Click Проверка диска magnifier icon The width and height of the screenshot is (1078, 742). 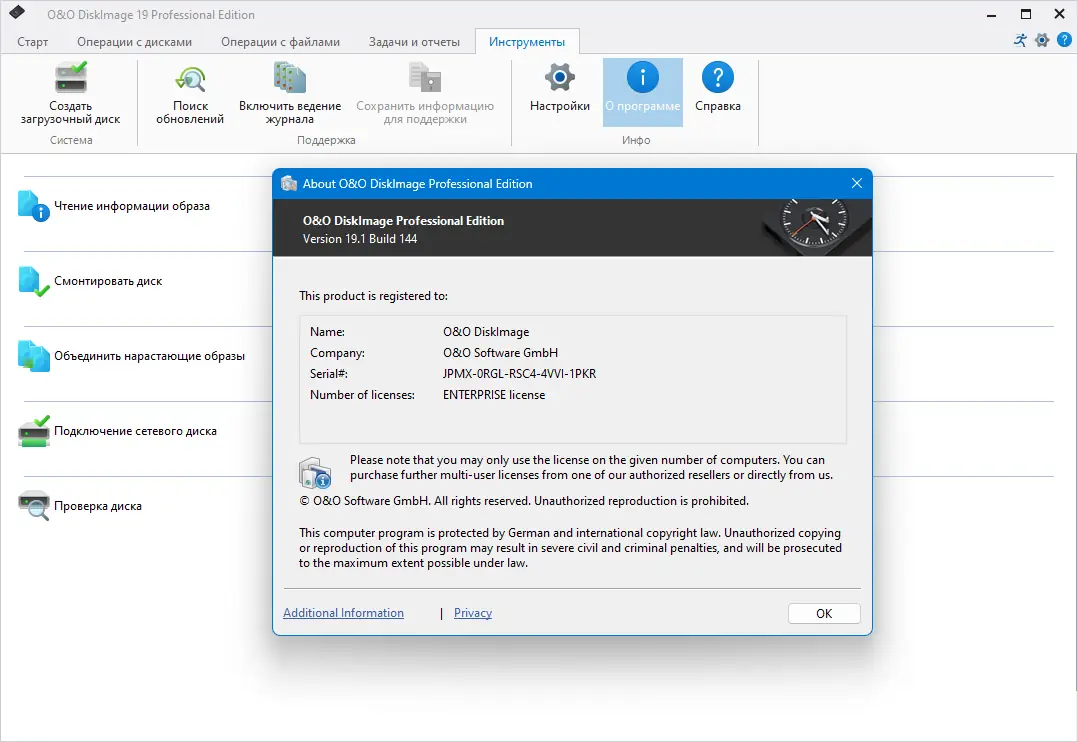point(34,506)
